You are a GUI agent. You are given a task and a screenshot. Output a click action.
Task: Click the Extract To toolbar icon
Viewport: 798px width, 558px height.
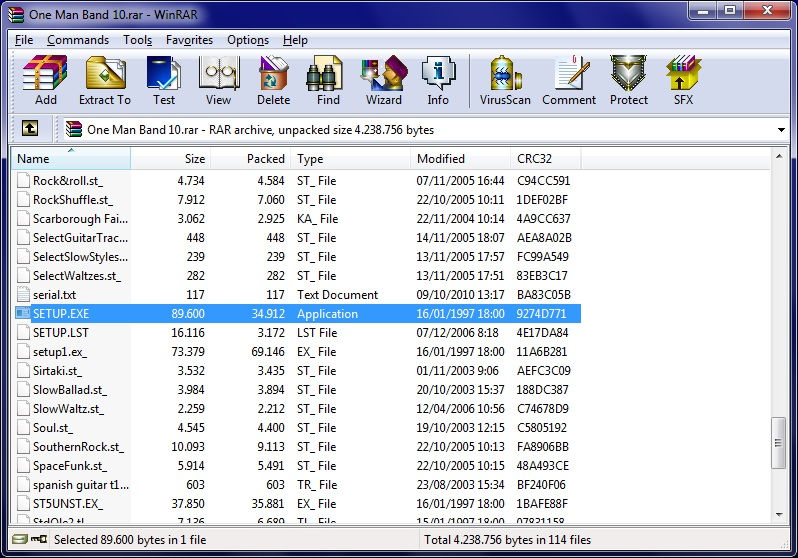[105, 80]
